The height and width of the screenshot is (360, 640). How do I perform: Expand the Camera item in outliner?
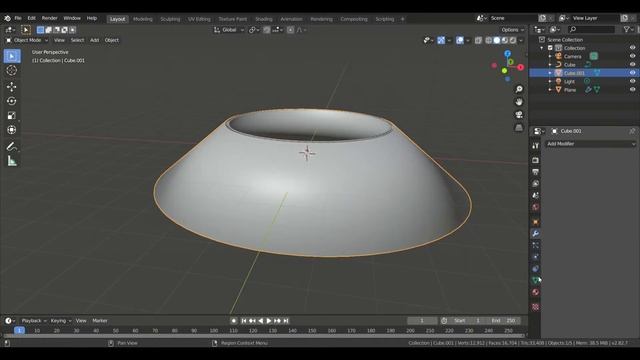click(x=550, y=56)
